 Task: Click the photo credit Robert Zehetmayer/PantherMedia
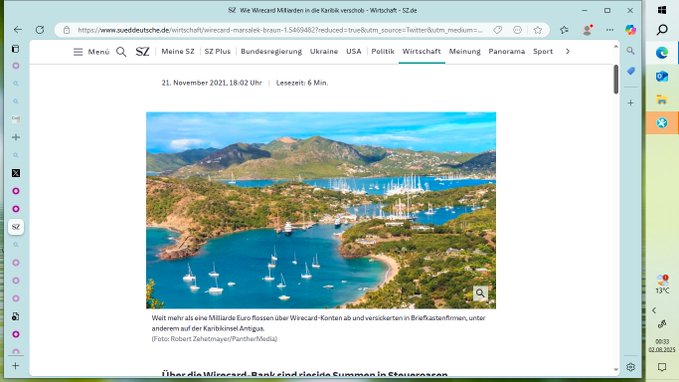tap(214, 339)
